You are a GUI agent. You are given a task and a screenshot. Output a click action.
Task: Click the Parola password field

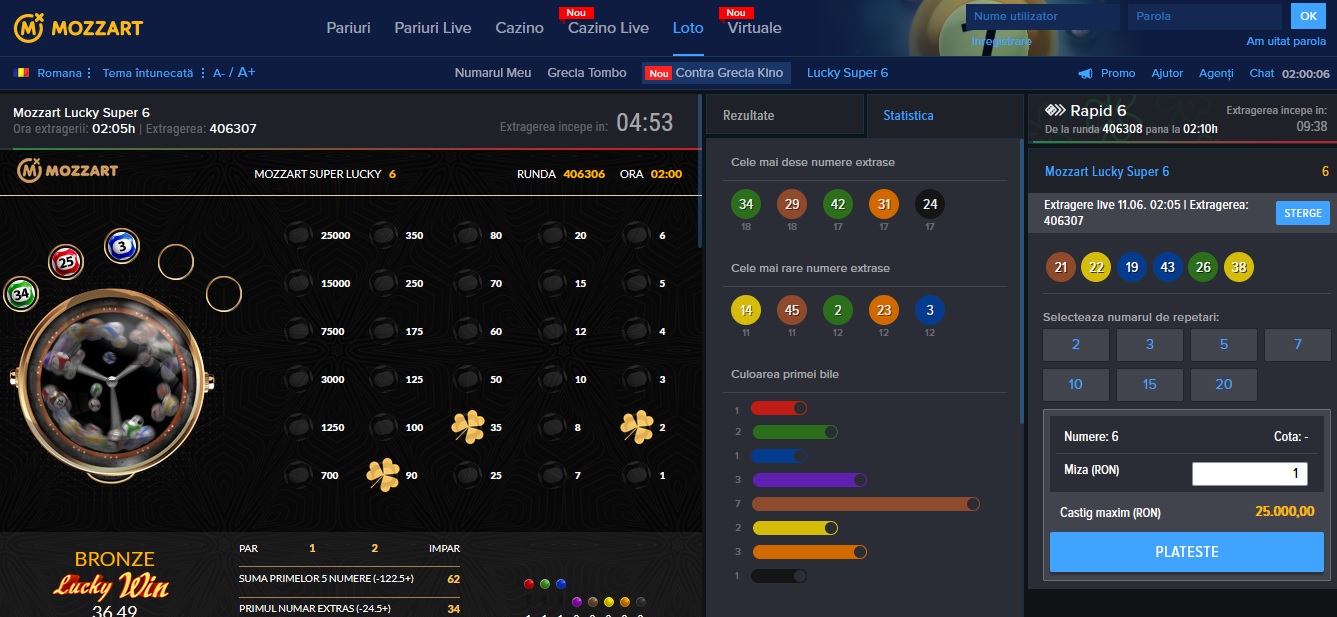(1205, 16)
